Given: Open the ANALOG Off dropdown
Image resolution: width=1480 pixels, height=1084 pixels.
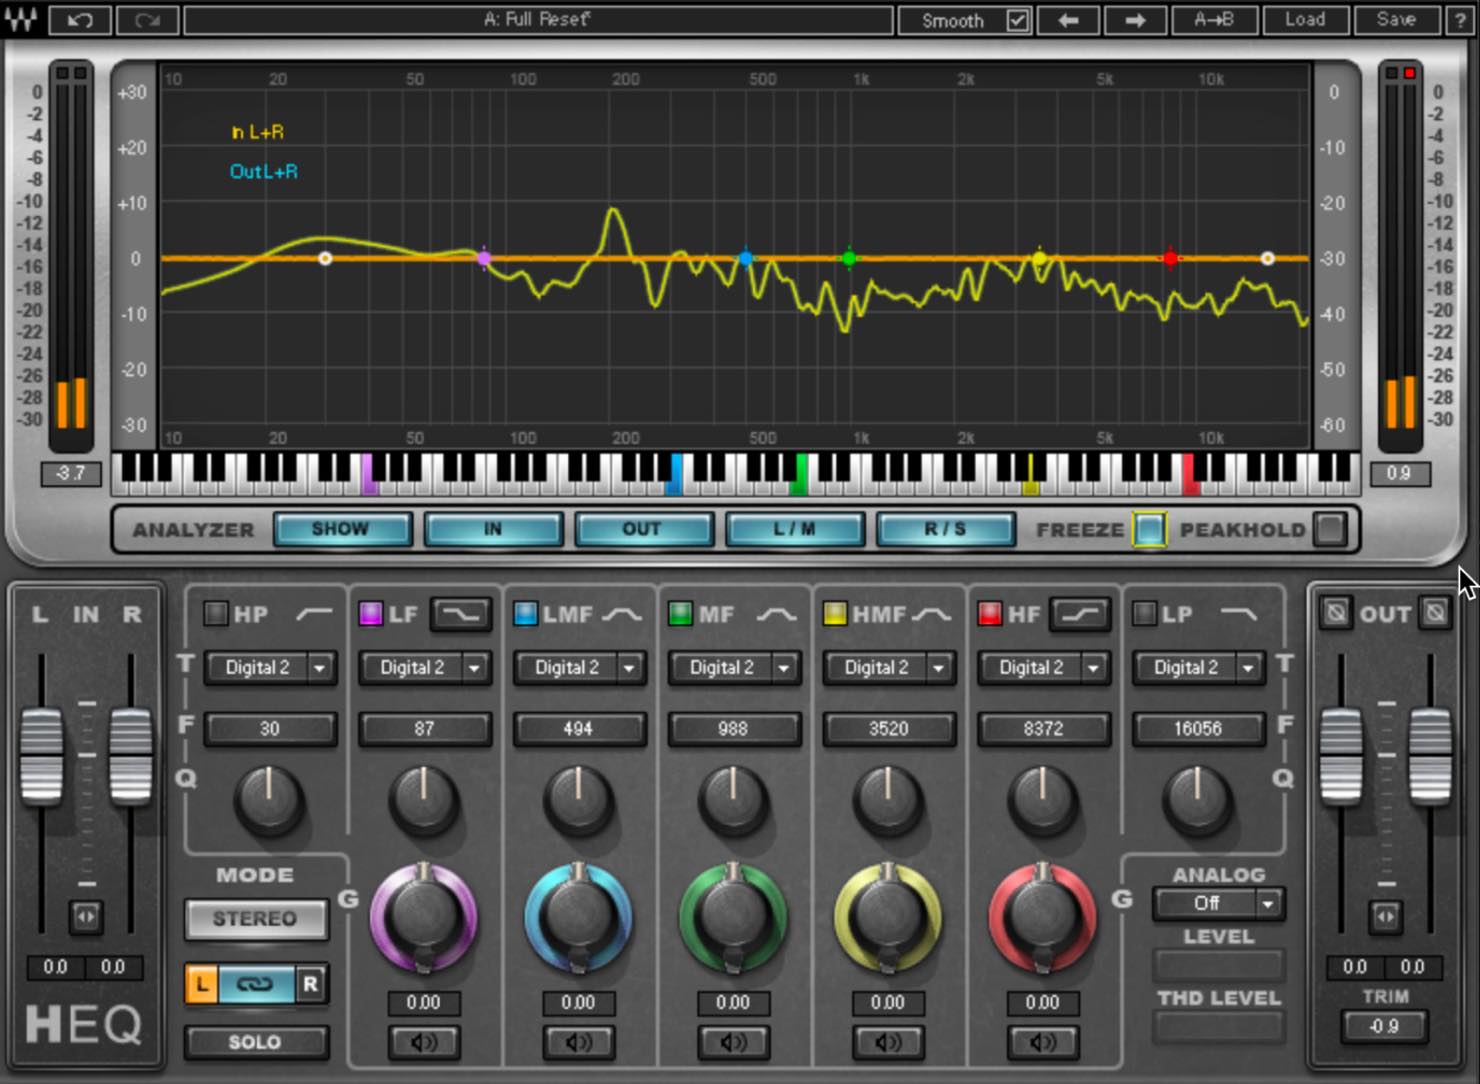Looking at the screenshot, I should coord(1219,903).
